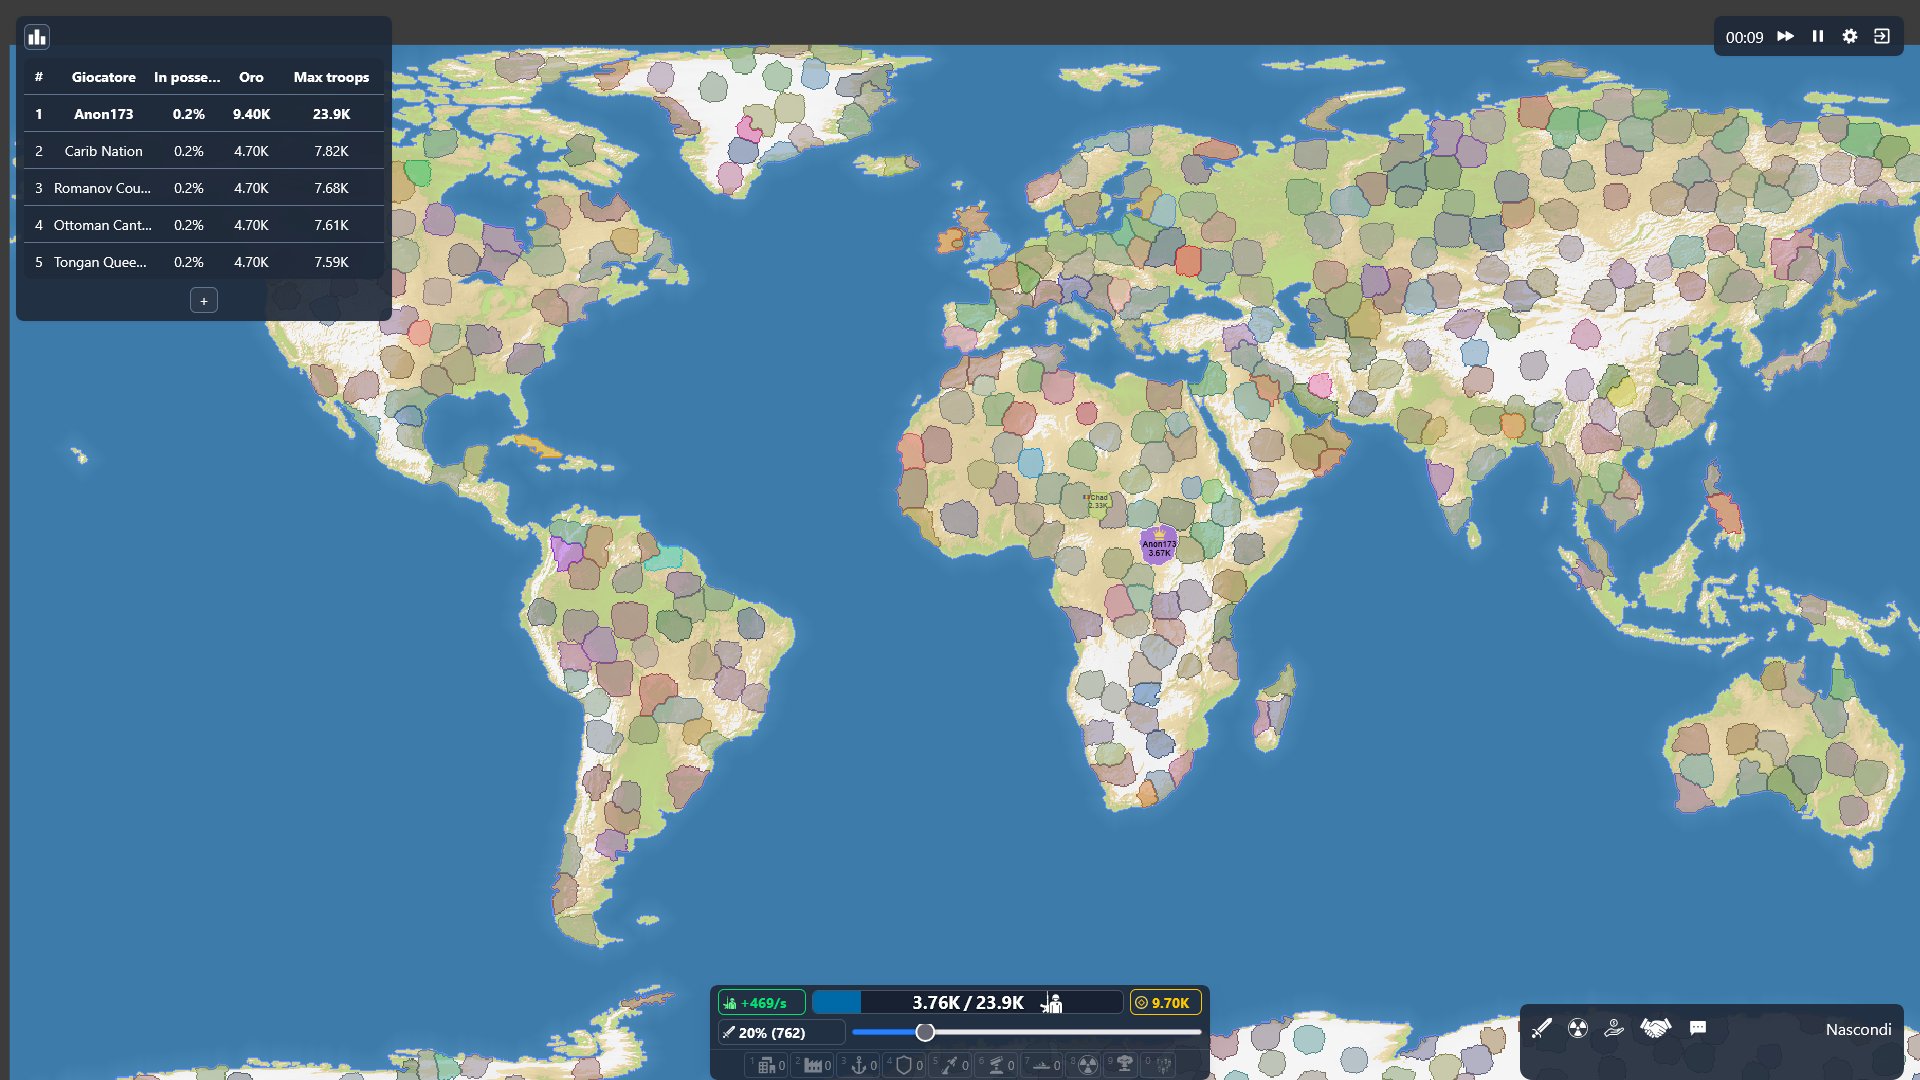Click the attack ratio slider track
The image size is (1920, 1080).
[x=1060, y=1032]
